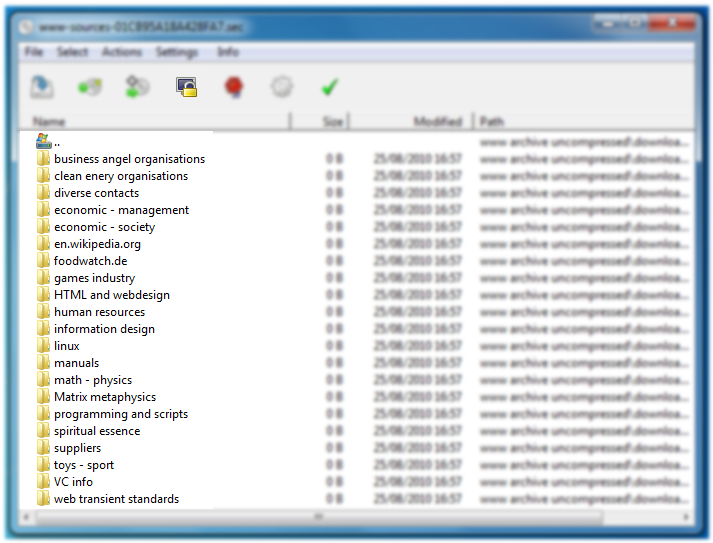The image size is (713, 543).
Task: Open the Actions menu
Action: [121, 52]
